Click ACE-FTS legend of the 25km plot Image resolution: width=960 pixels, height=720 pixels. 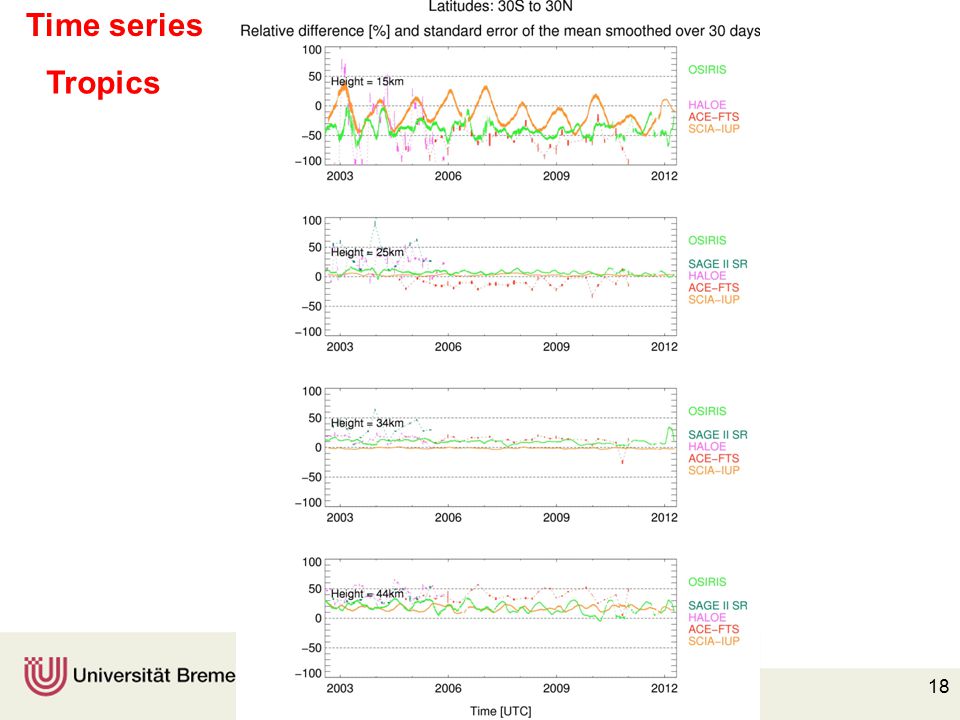[x=714, y=288]
